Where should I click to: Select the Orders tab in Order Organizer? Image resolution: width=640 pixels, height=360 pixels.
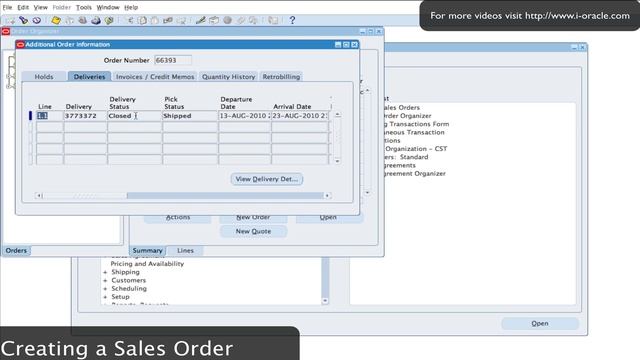pos(16,250)
